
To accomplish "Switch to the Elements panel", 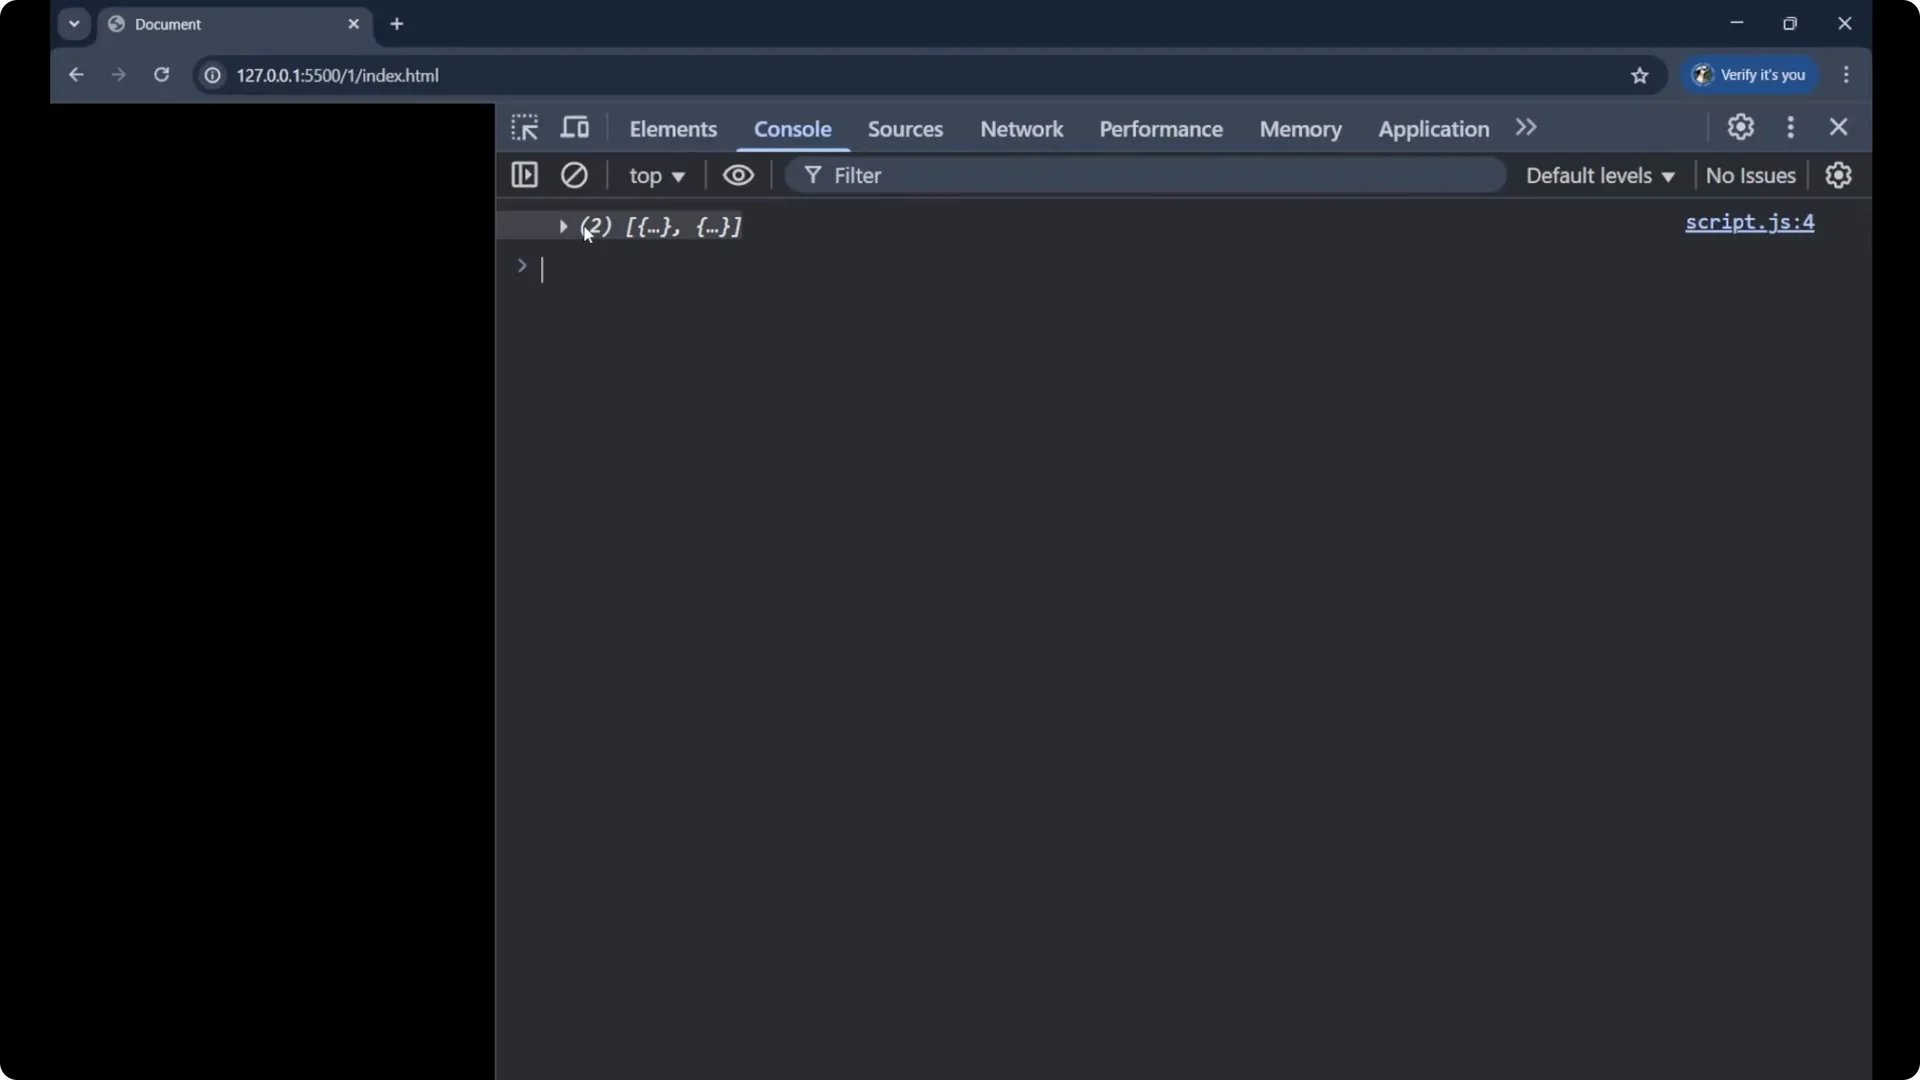I will click(x=673, y=129).
